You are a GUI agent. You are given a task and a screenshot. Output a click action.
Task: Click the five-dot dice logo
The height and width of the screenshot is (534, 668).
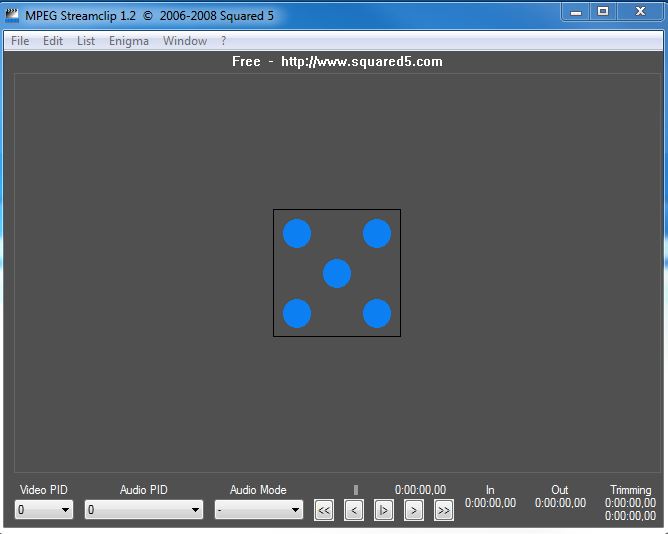337,273
